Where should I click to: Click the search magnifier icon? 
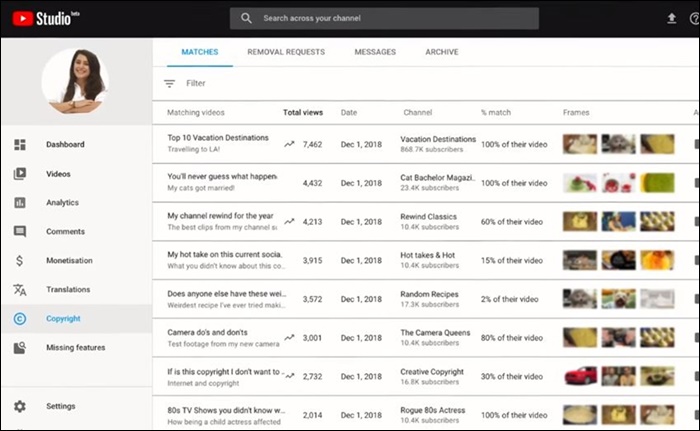[246, 18]
